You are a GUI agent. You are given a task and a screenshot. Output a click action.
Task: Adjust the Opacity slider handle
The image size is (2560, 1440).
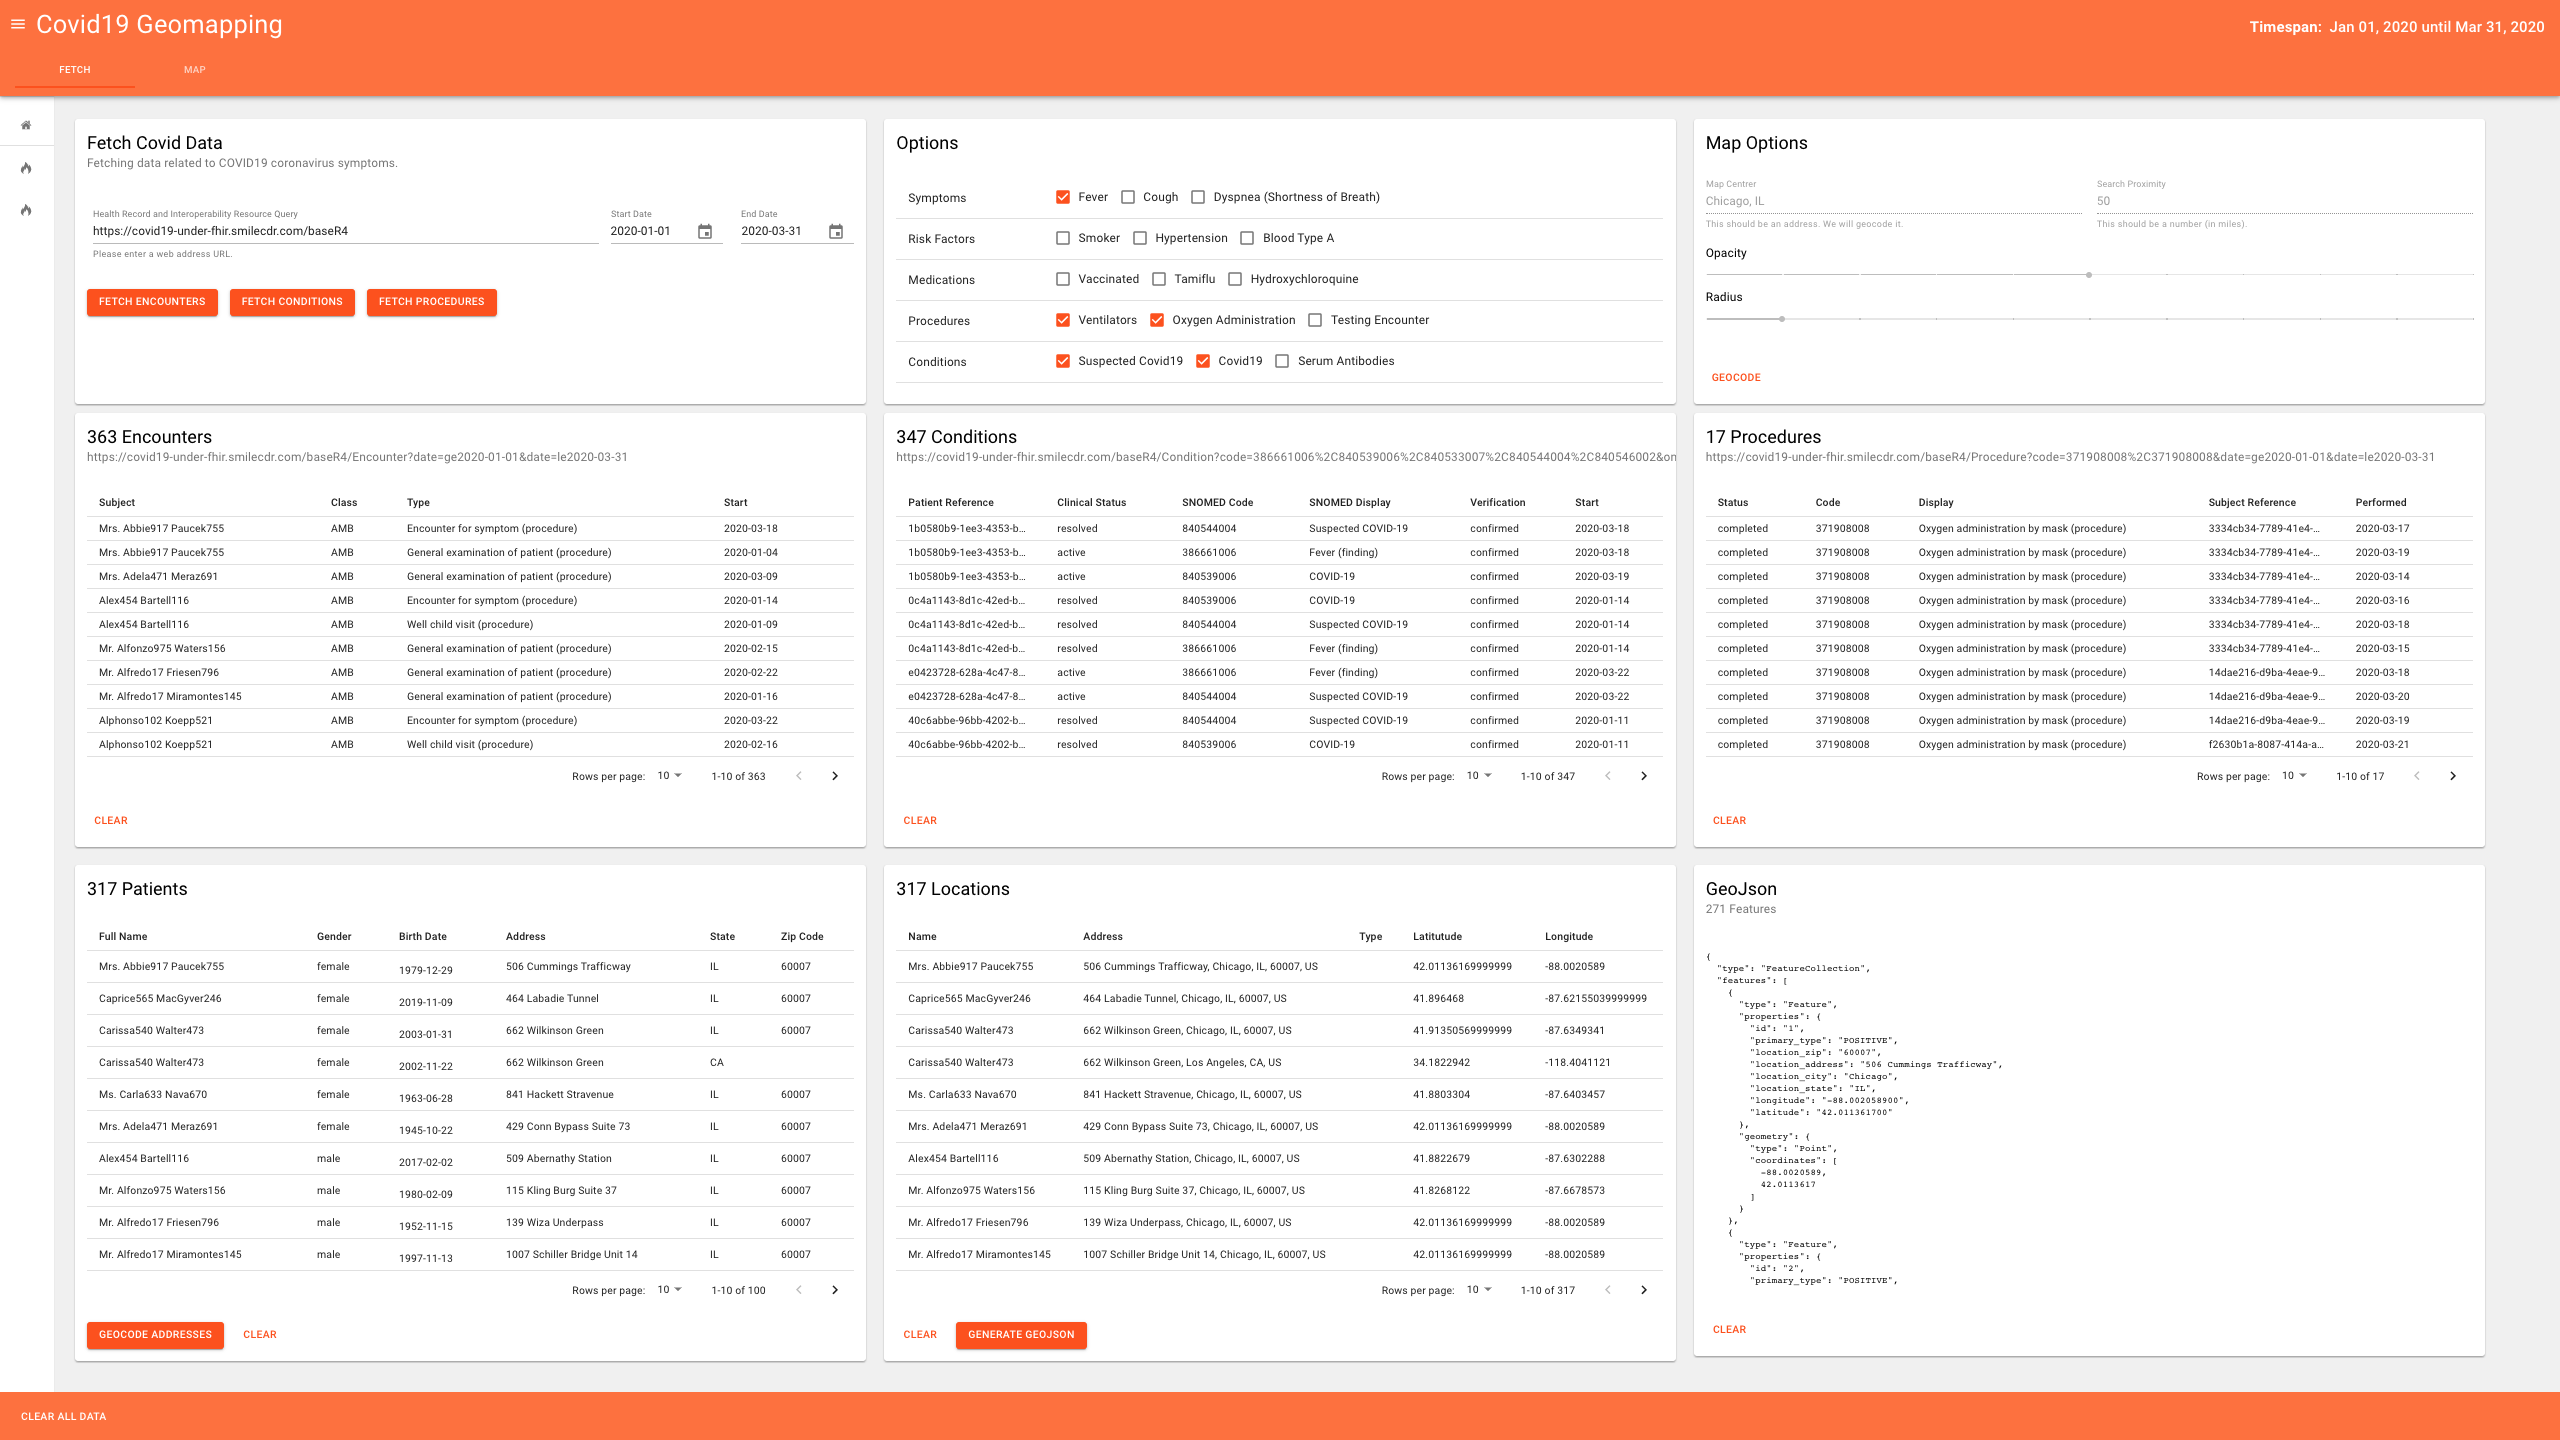[x=2089, y=275]
